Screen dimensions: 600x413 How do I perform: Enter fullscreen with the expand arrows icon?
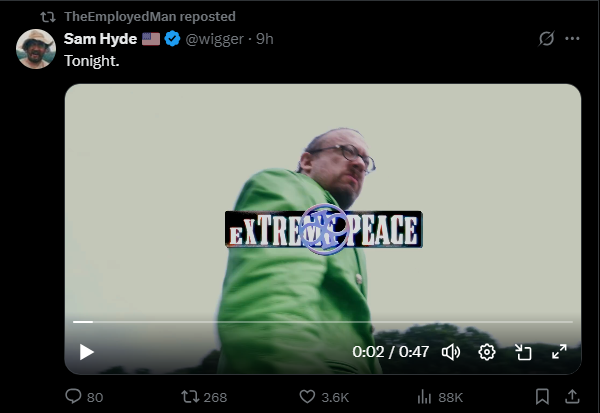[559, 352]
